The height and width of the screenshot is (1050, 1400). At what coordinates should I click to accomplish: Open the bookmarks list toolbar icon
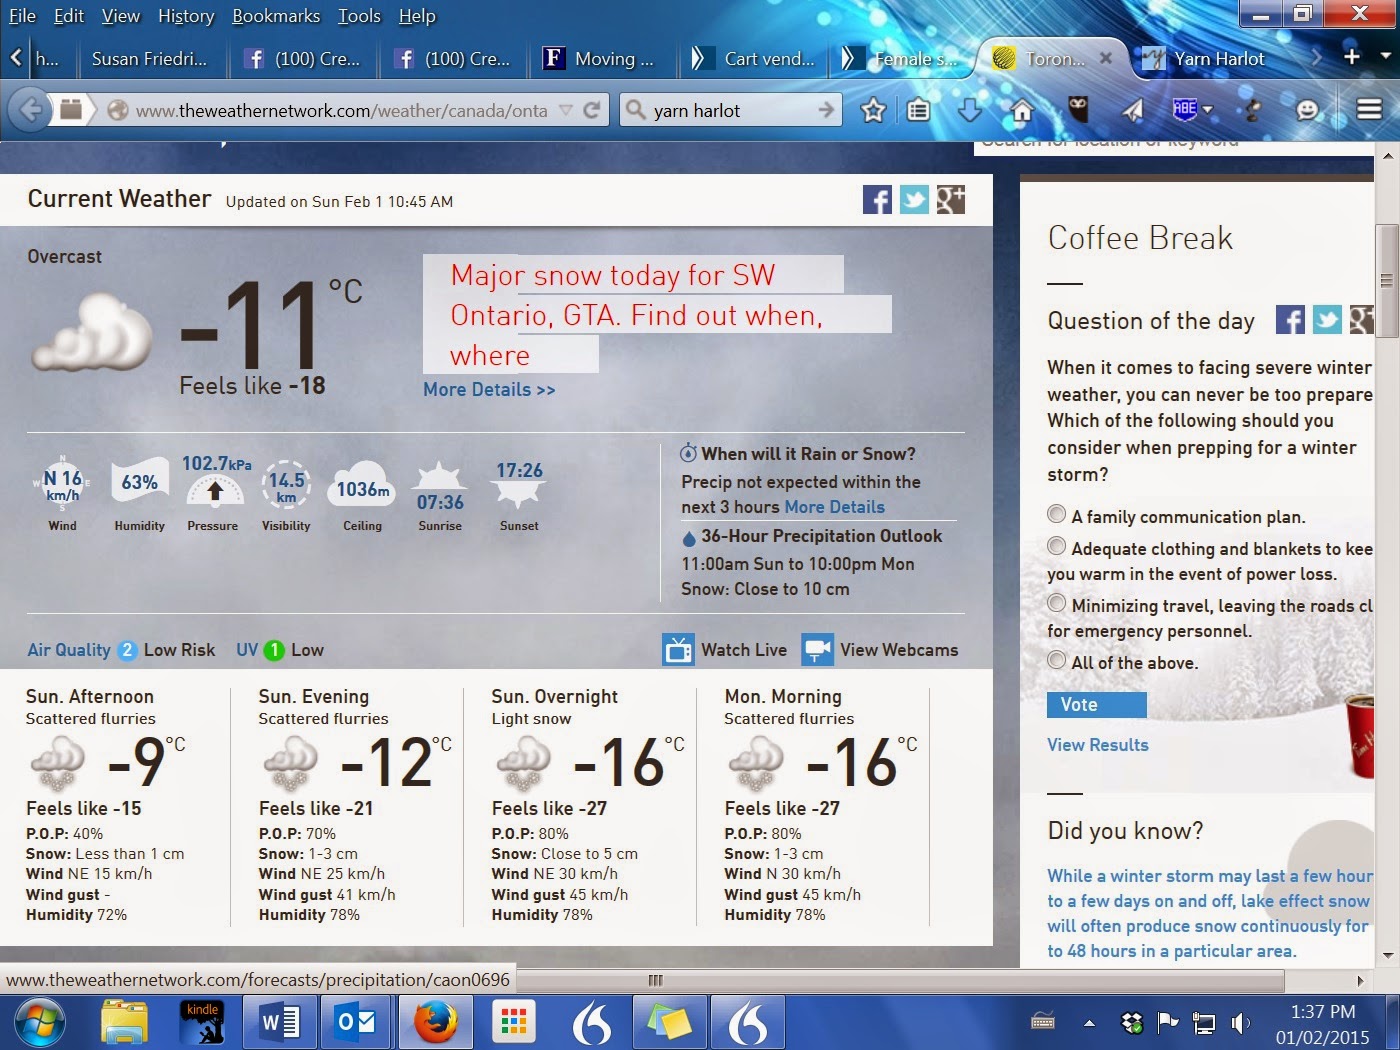click(919, 110)
